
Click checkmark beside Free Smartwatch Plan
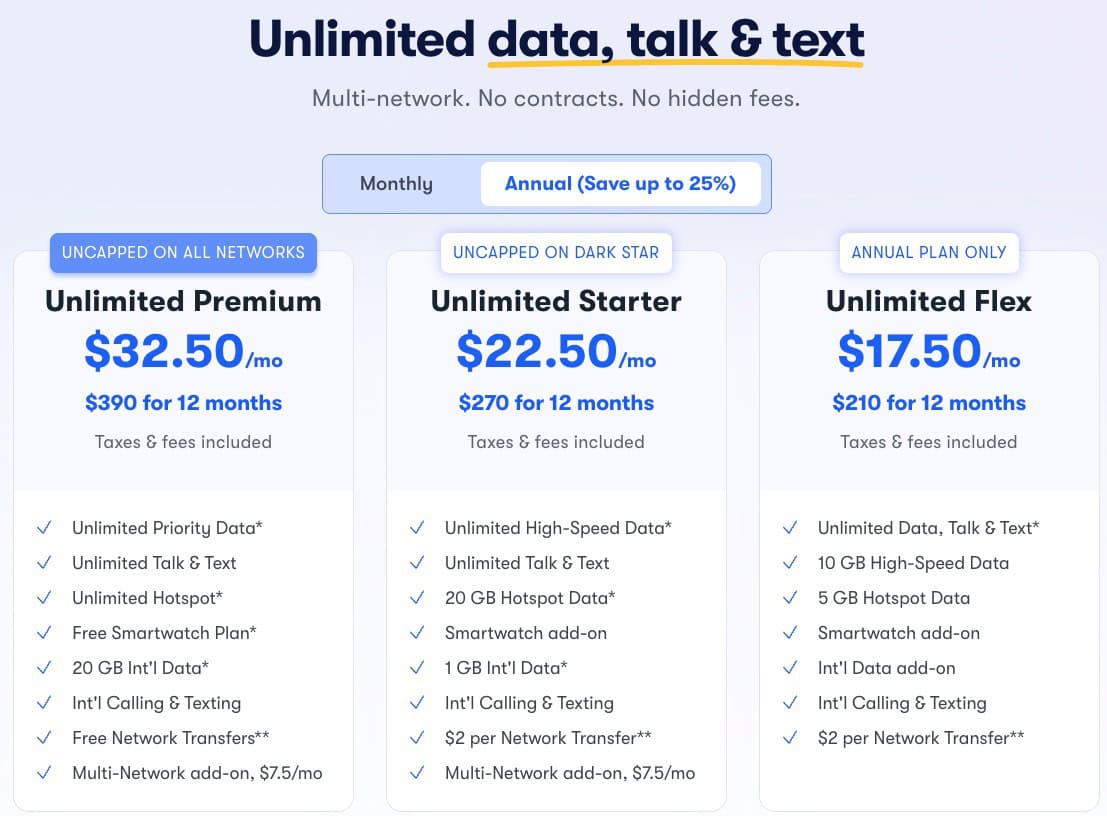pyautogui.click(x=44, y=633)
